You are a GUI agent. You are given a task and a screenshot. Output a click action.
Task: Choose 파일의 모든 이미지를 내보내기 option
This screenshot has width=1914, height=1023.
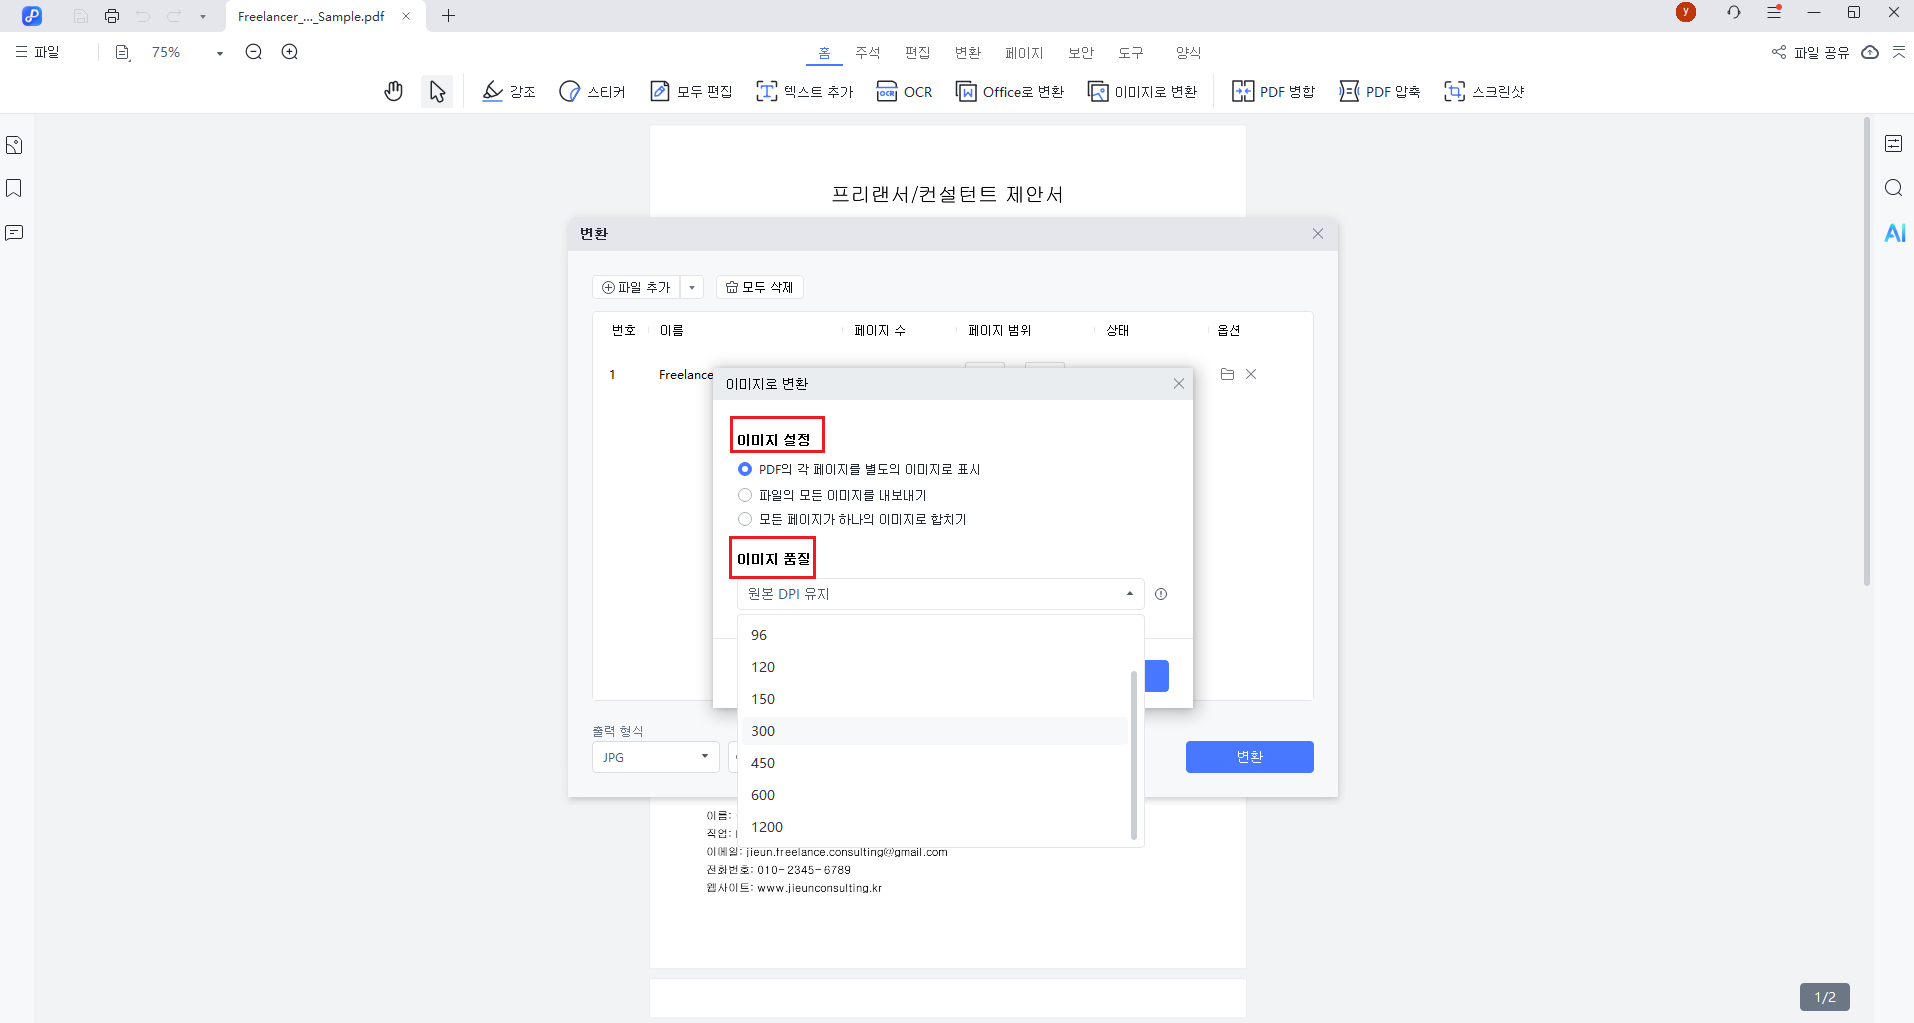point(745,494)
